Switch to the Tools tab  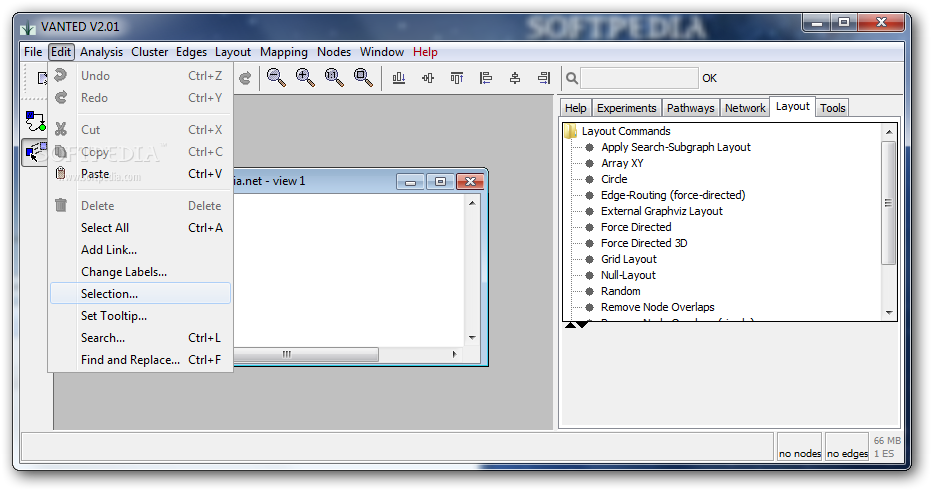833,108
